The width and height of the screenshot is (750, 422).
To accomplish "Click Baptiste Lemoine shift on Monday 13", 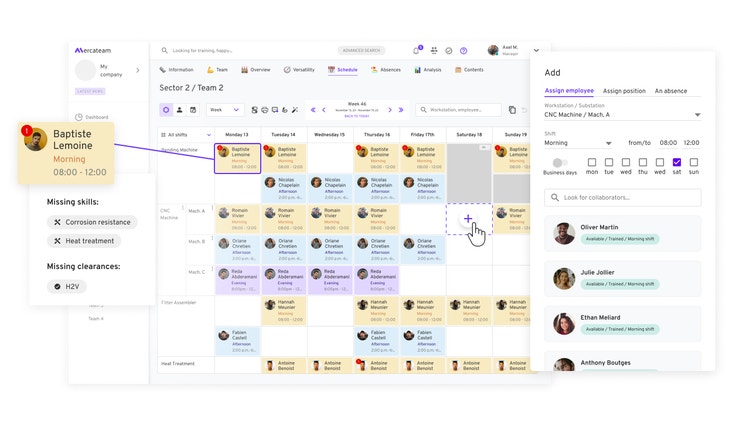I will click(x=238, y=158).
